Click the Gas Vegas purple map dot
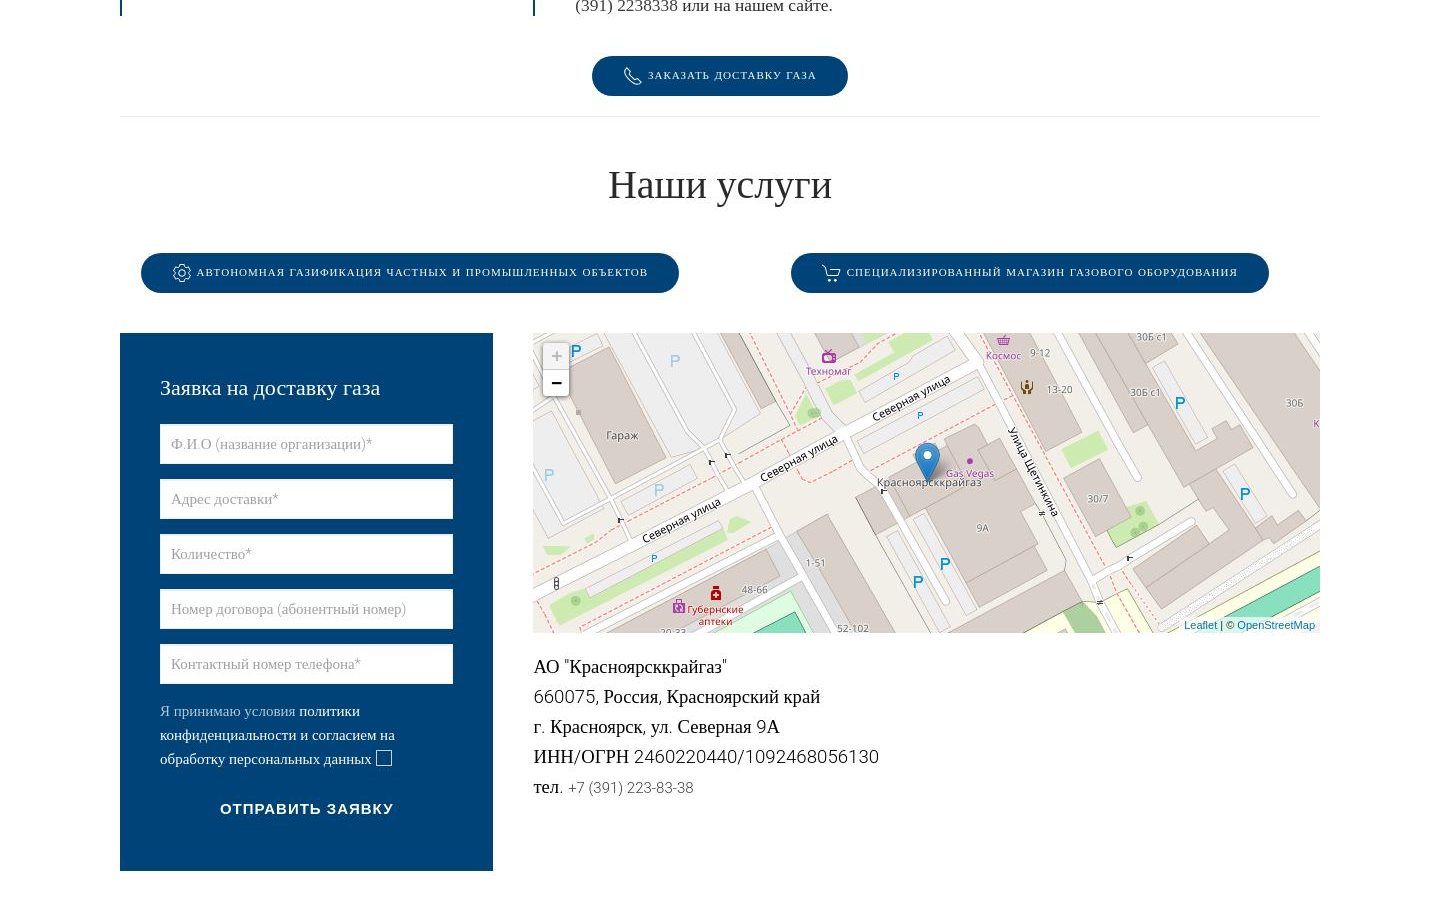1440x900 pixels. pyautogui.click(x=969, y=461)
